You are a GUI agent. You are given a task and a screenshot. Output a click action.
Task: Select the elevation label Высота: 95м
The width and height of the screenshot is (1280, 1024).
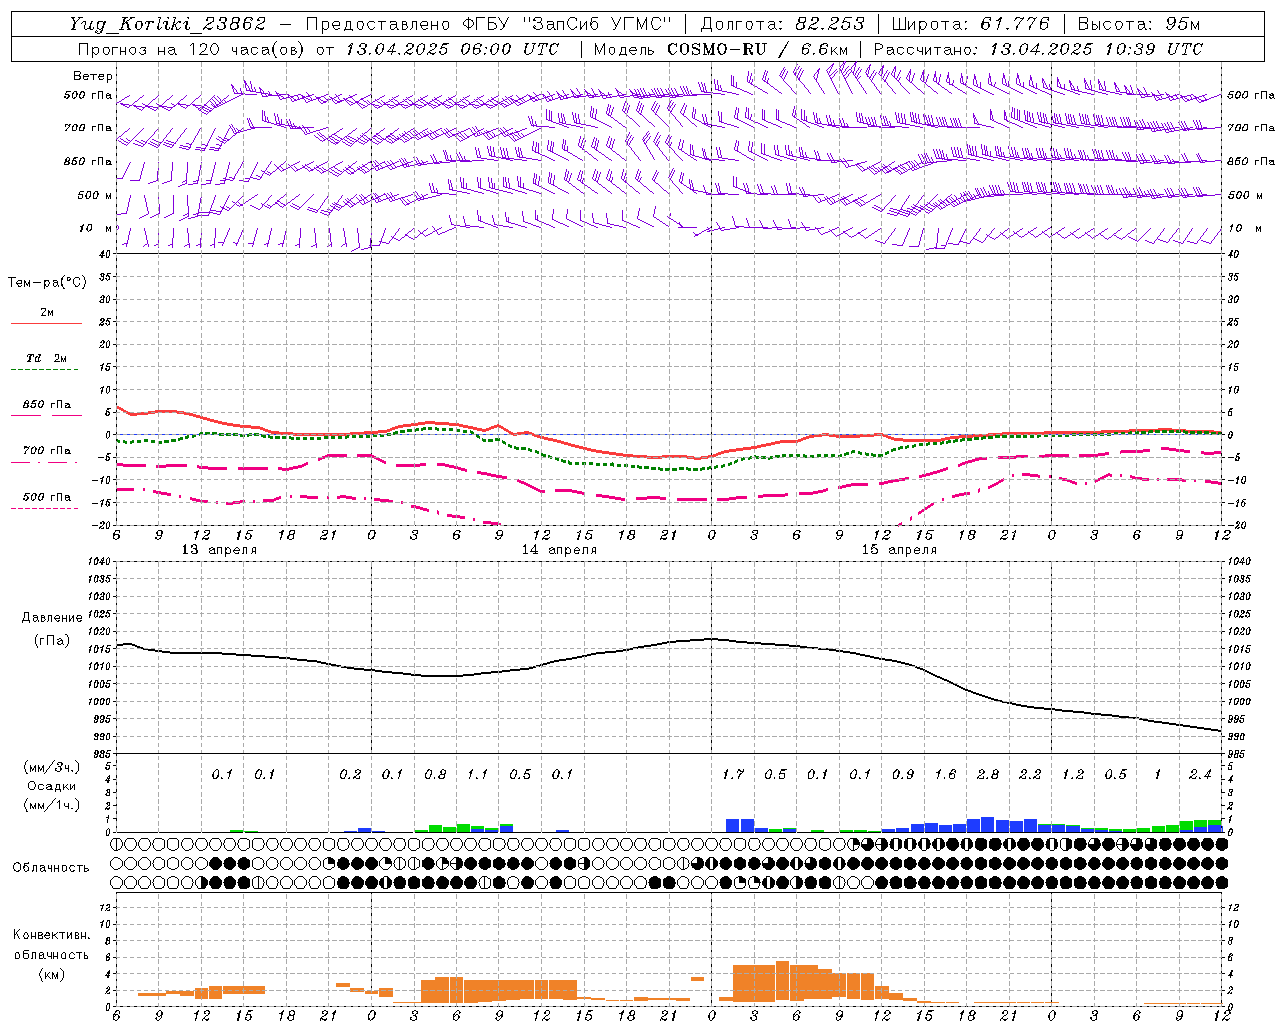pos(1139,24)
